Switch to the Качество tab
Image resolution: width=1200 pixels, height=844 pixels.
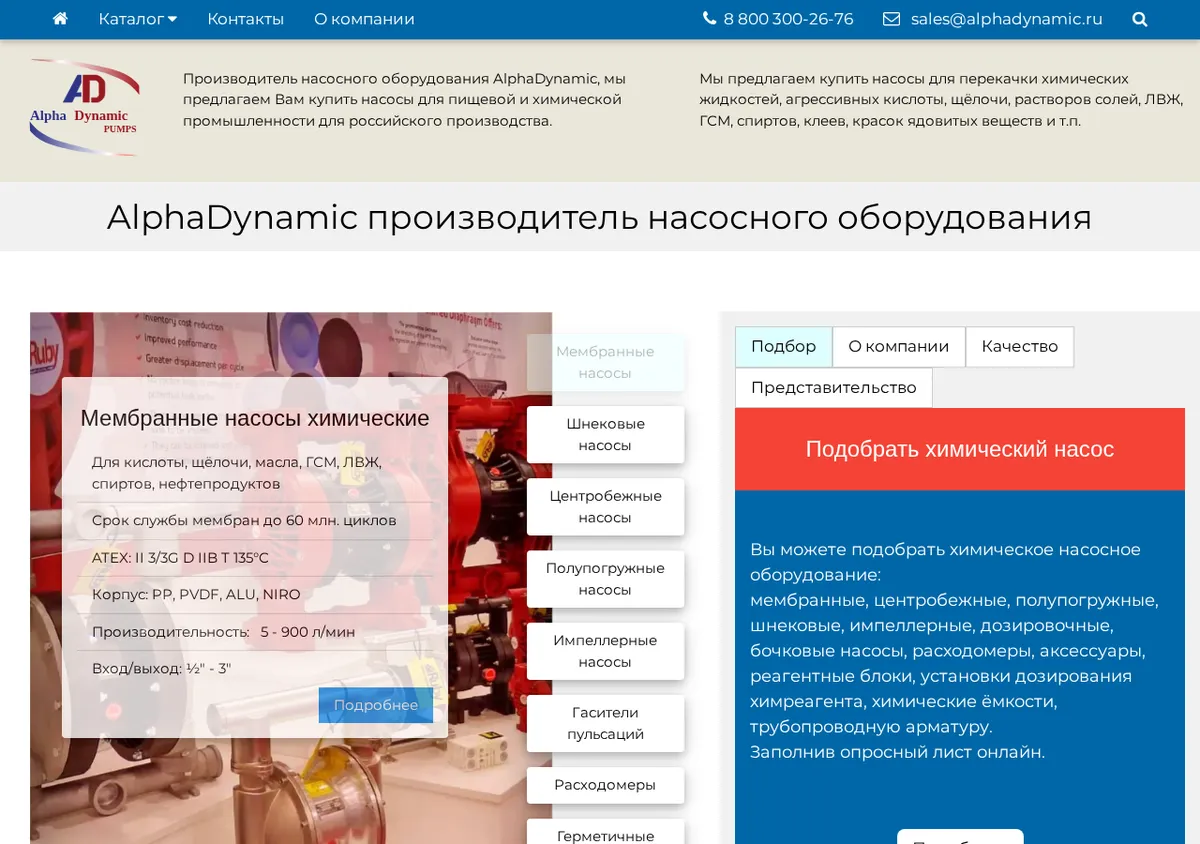click(x=1019, y=346)
